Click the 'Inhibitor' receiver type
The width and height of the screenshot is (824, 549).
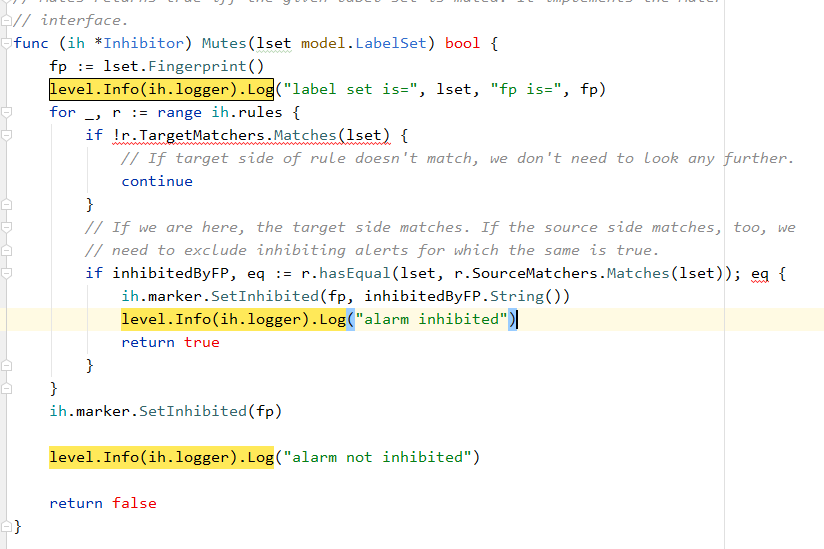click(143, 43)
